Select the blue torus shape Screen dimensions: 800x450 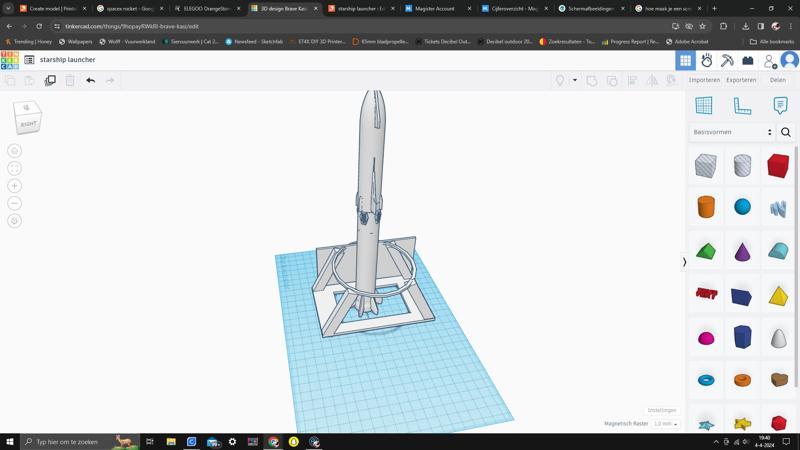[706, 380]
